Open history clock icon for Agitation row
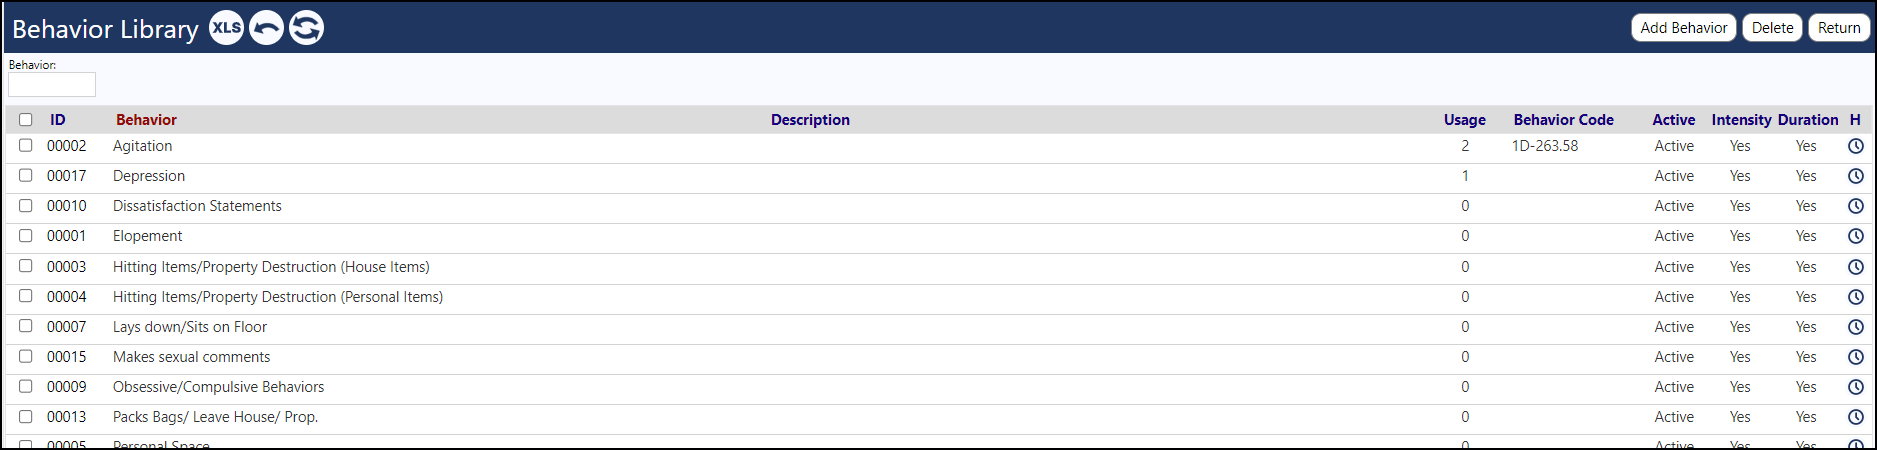Image resolution: width=1877 pixels, height=450 pixels. (x=1855, y=146)
